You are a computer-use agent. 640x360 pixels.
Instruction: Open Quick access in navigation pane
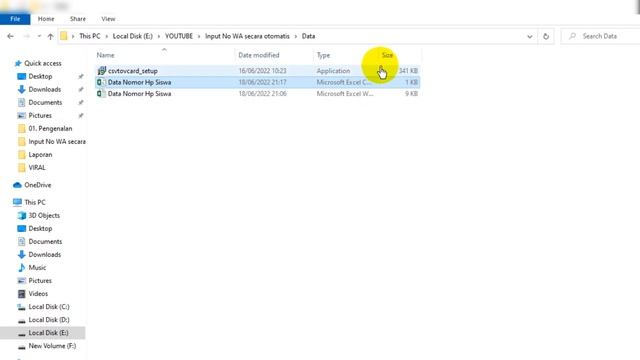(x=42, y=63)
